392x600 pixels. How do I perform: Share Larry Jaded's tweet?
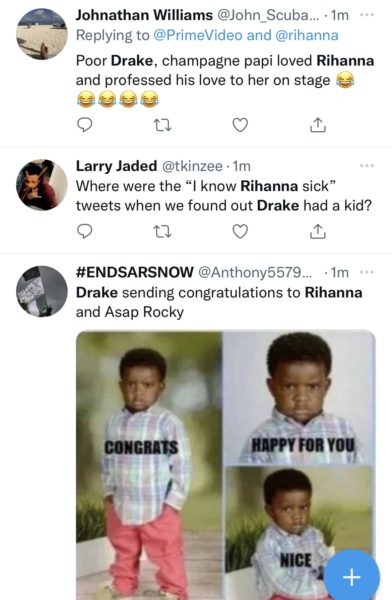pyautogui.click(x=318, y=231)
